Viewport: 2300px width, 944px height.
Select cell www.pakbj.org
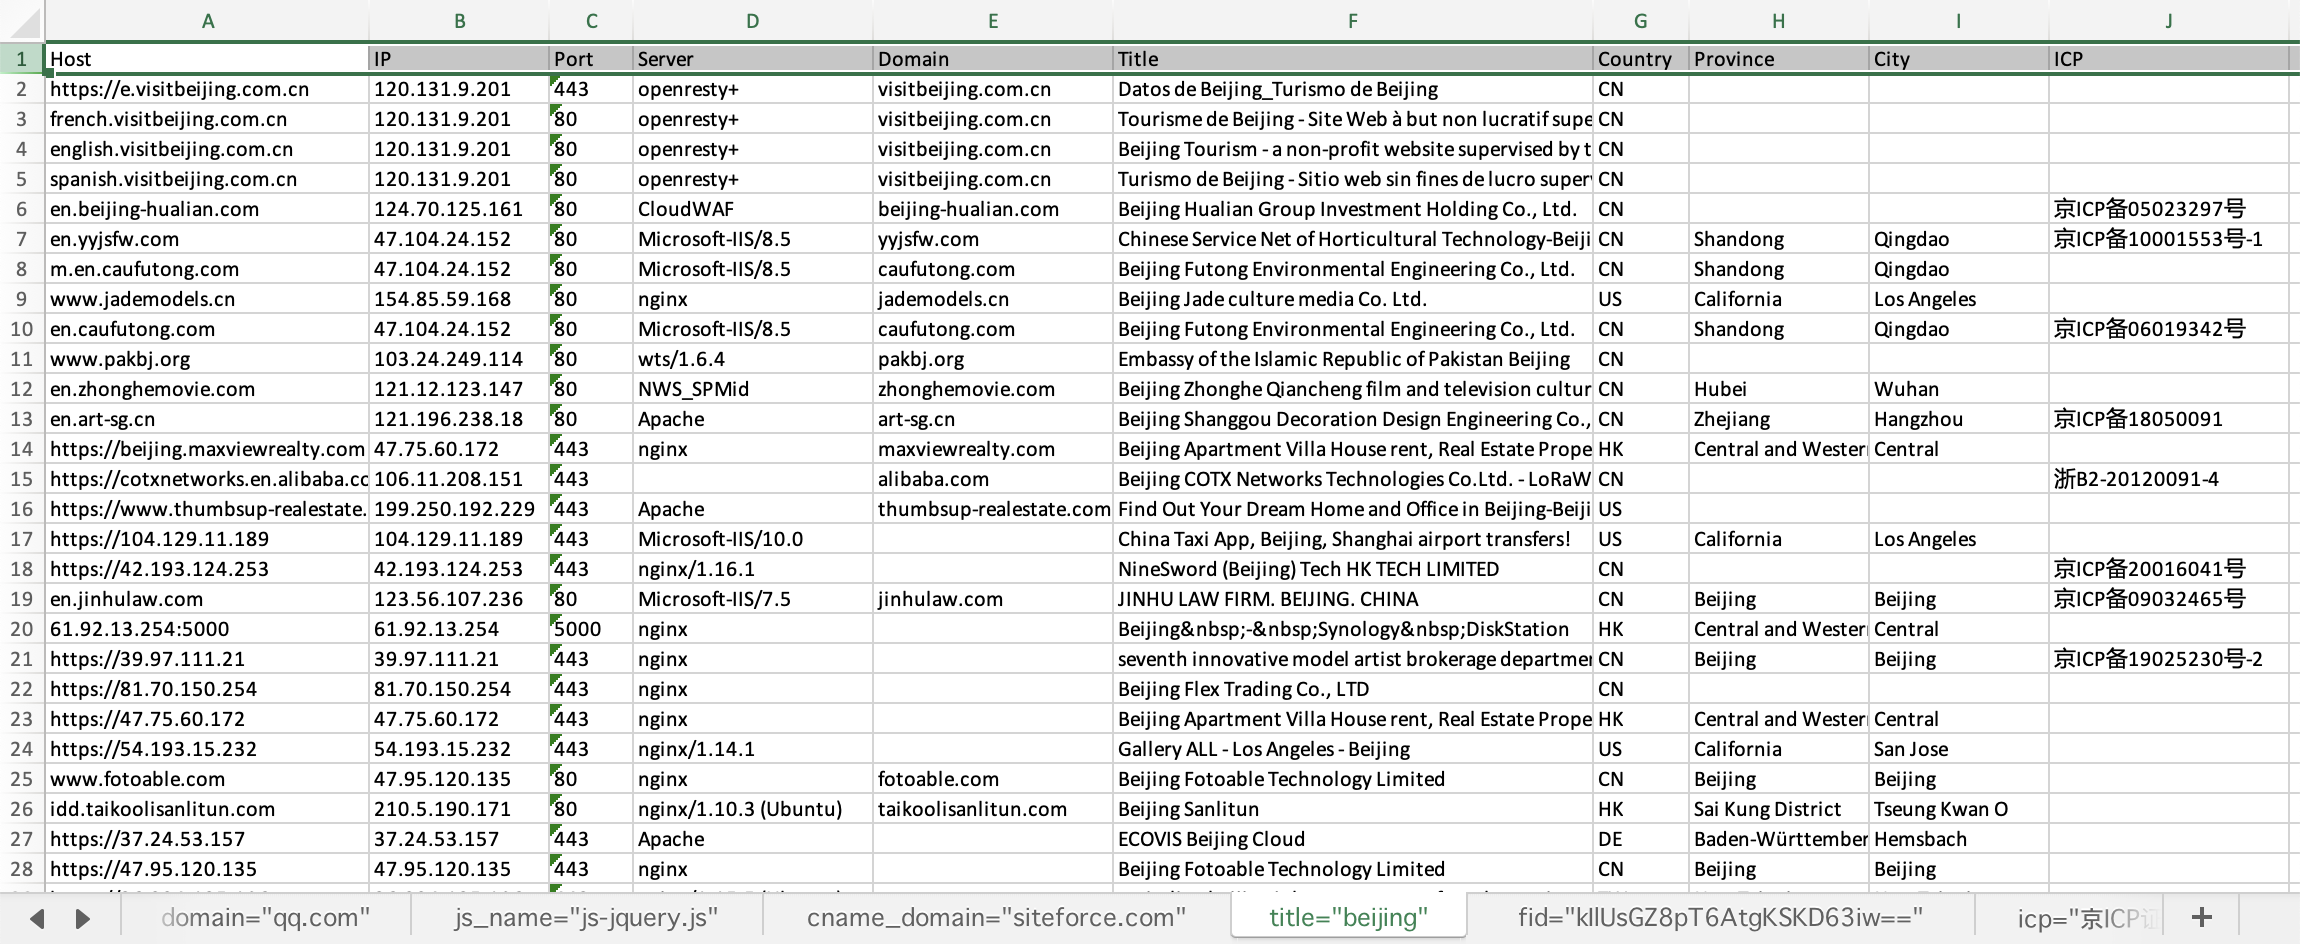(x=208, y=359)
